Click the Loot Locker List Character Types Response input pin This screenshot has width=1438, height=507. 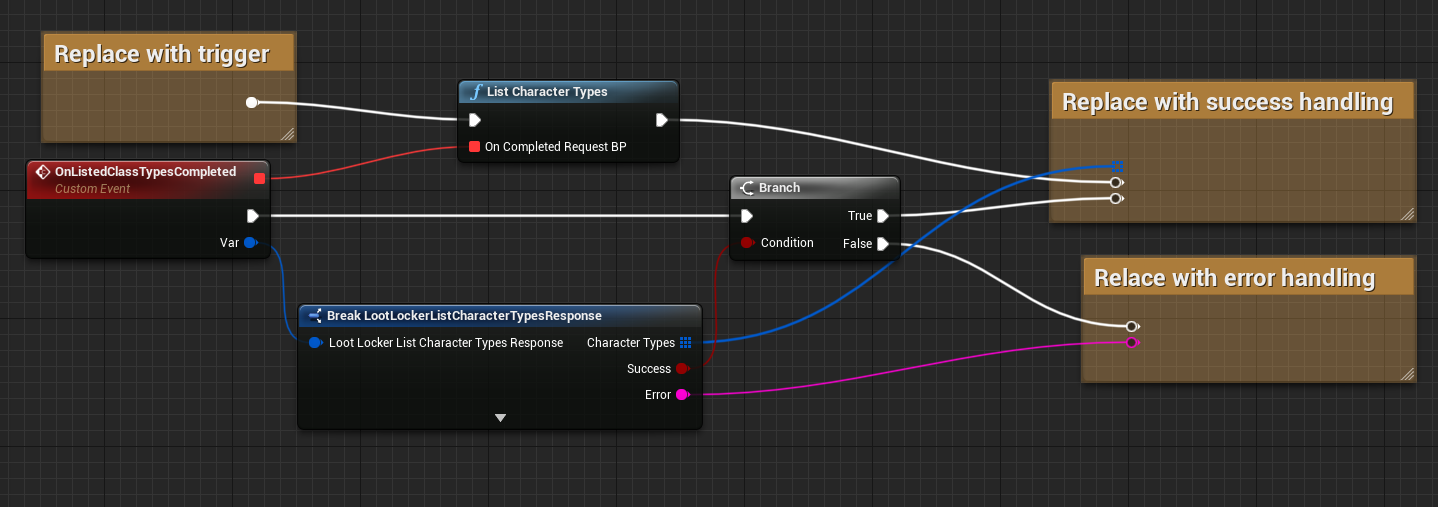point(315,343)
